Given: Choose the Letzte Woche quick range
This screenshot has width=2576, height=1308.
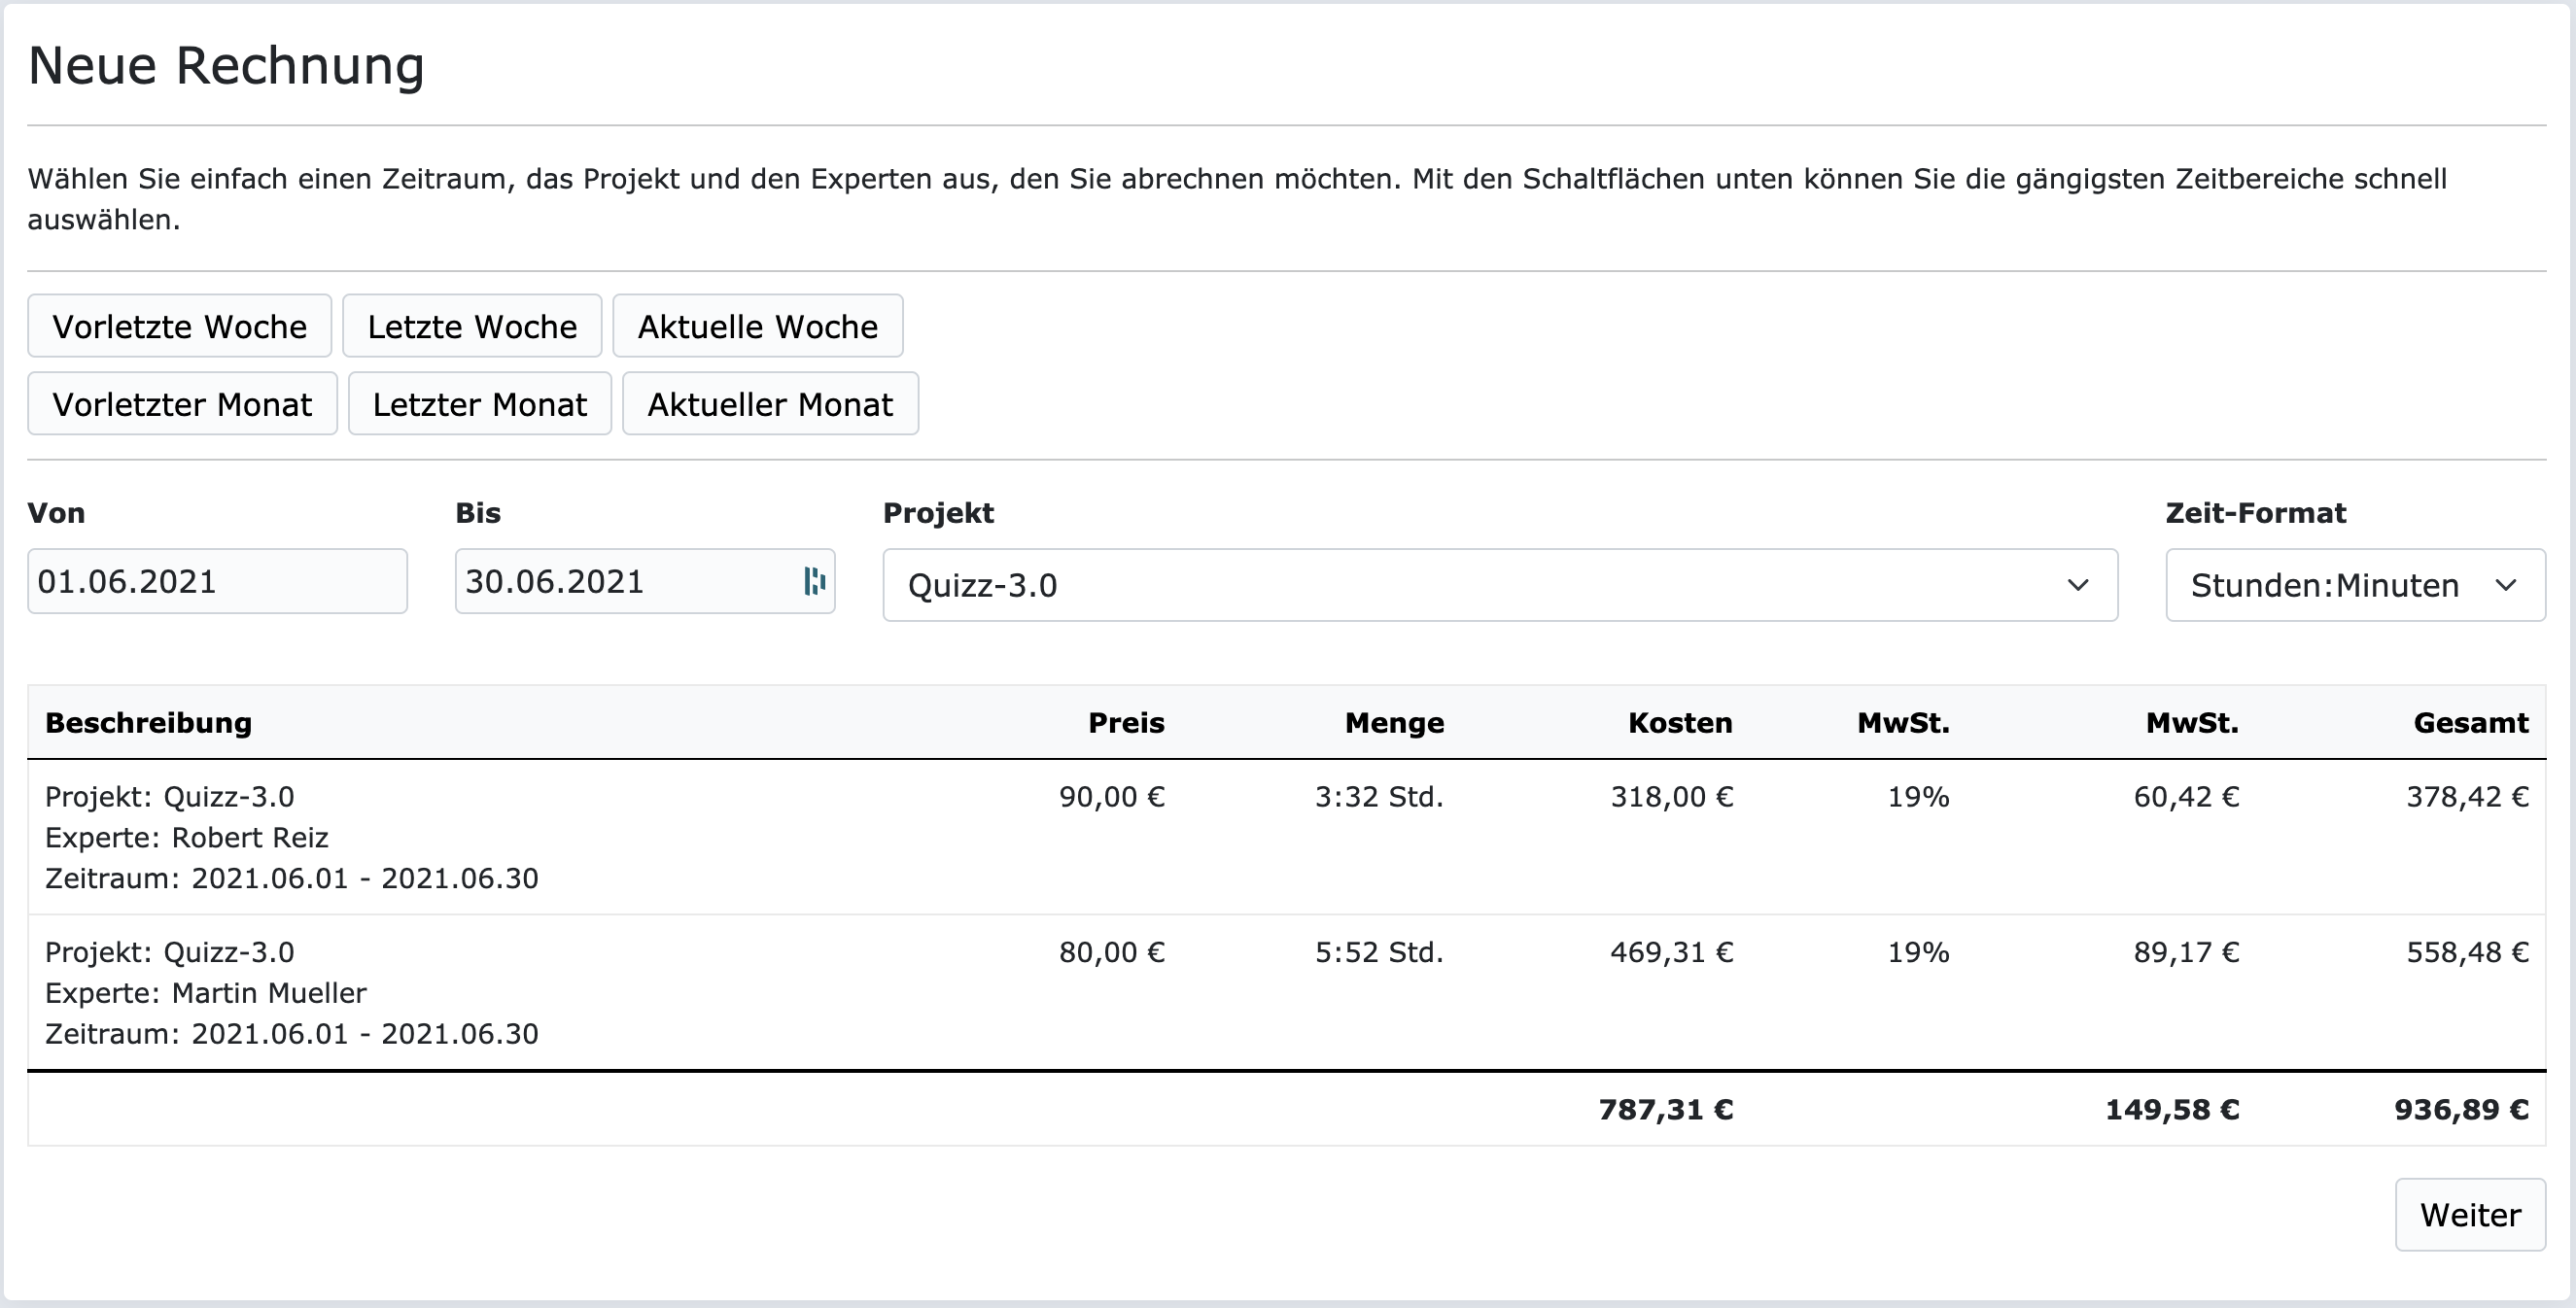Looking at the screenshot, I should (472, 326).
